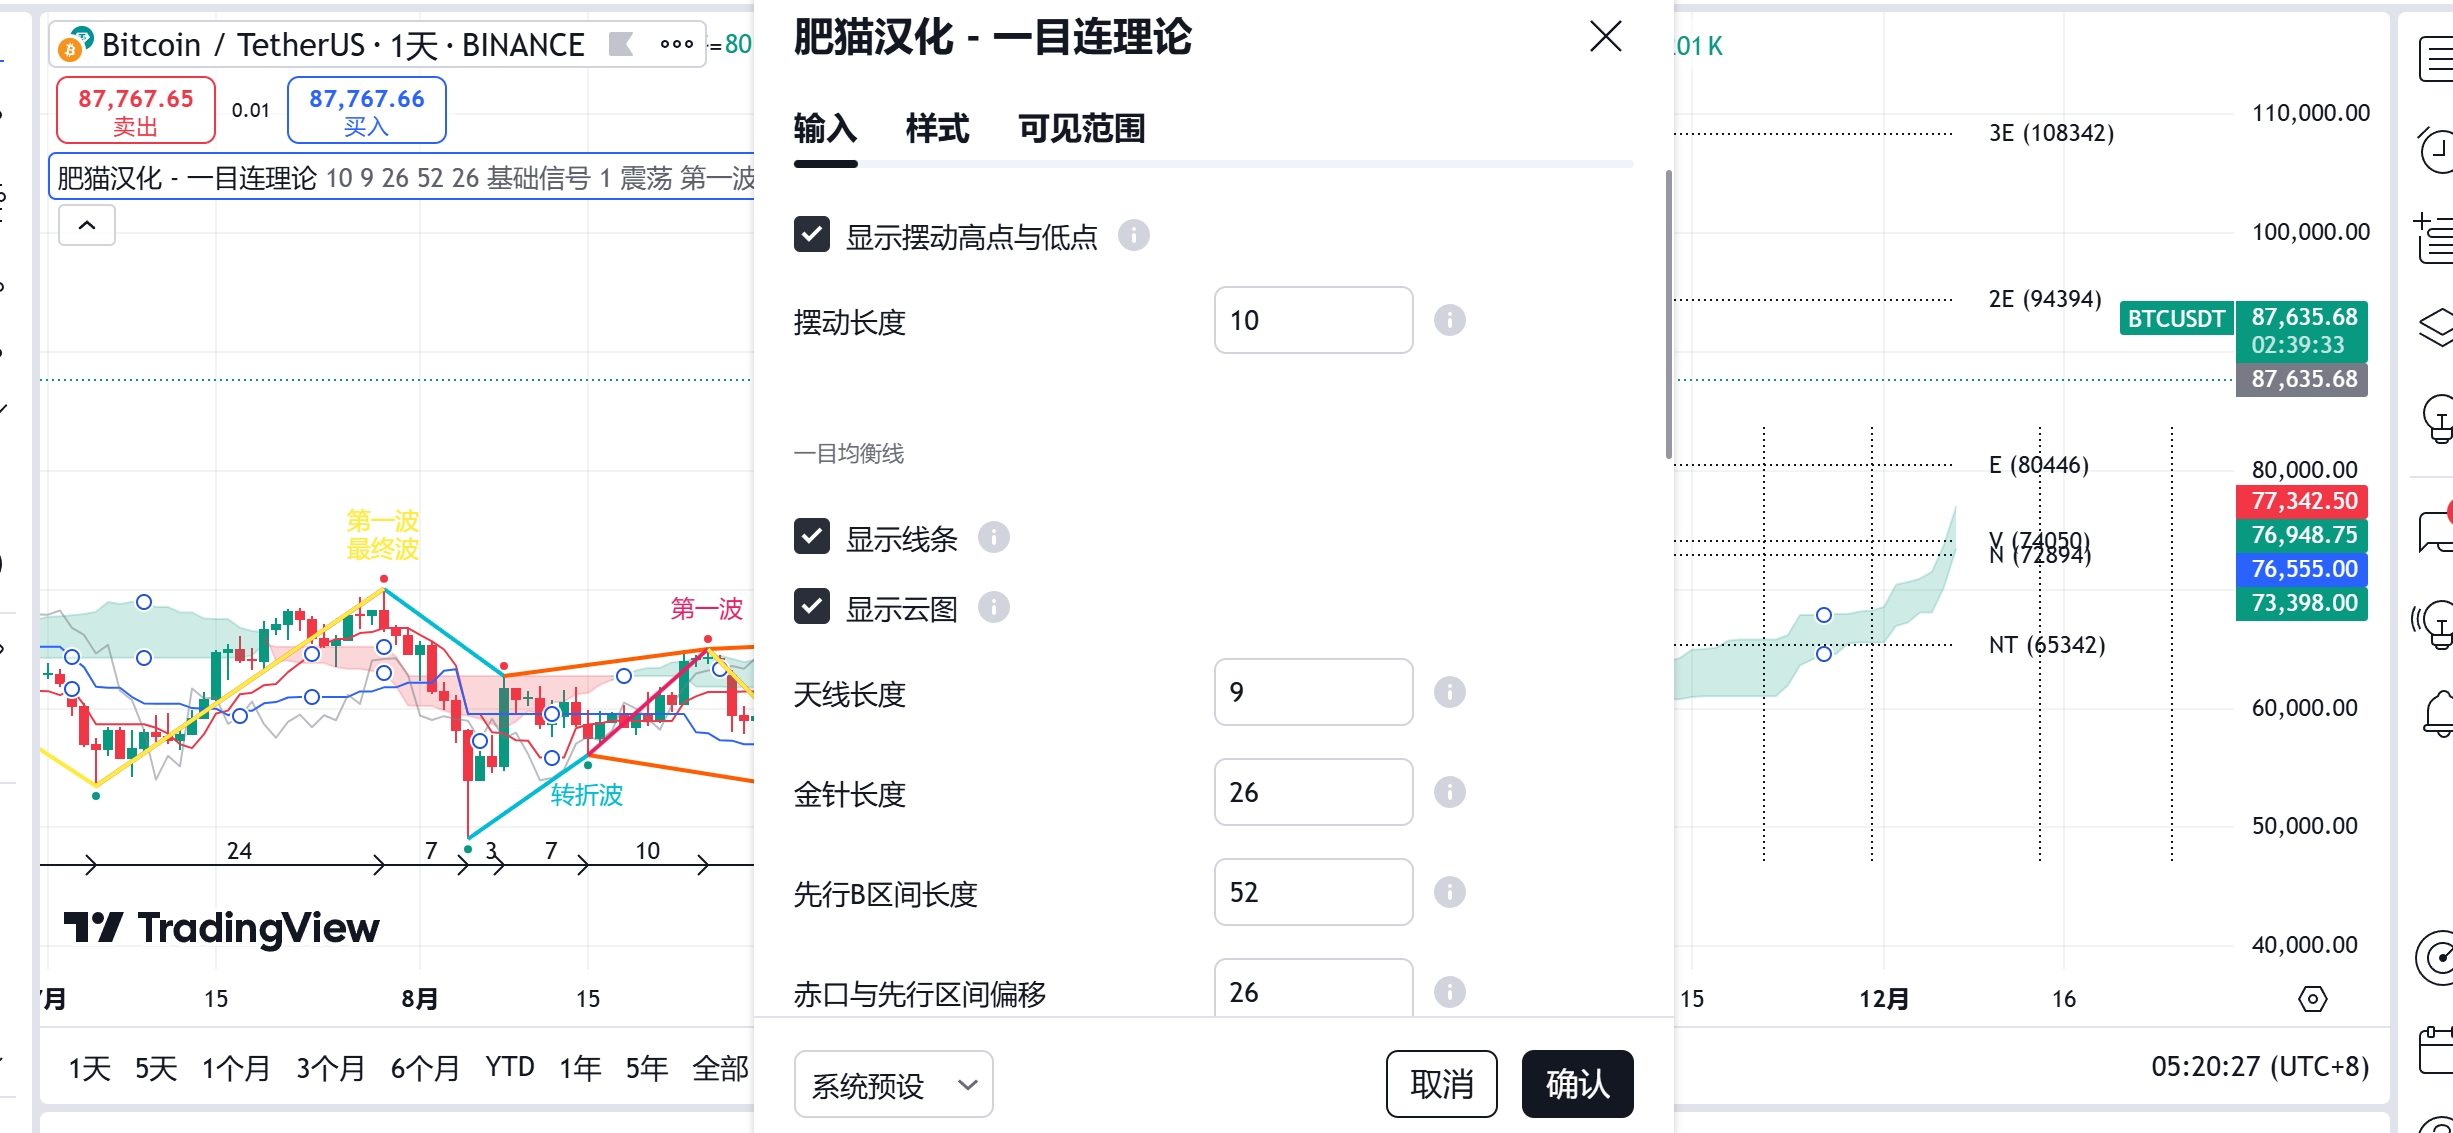The width and height of the screenshot is (2453, 1133).
Task: Click the flag icon next to BINANCE
Action: pos(621,44)
